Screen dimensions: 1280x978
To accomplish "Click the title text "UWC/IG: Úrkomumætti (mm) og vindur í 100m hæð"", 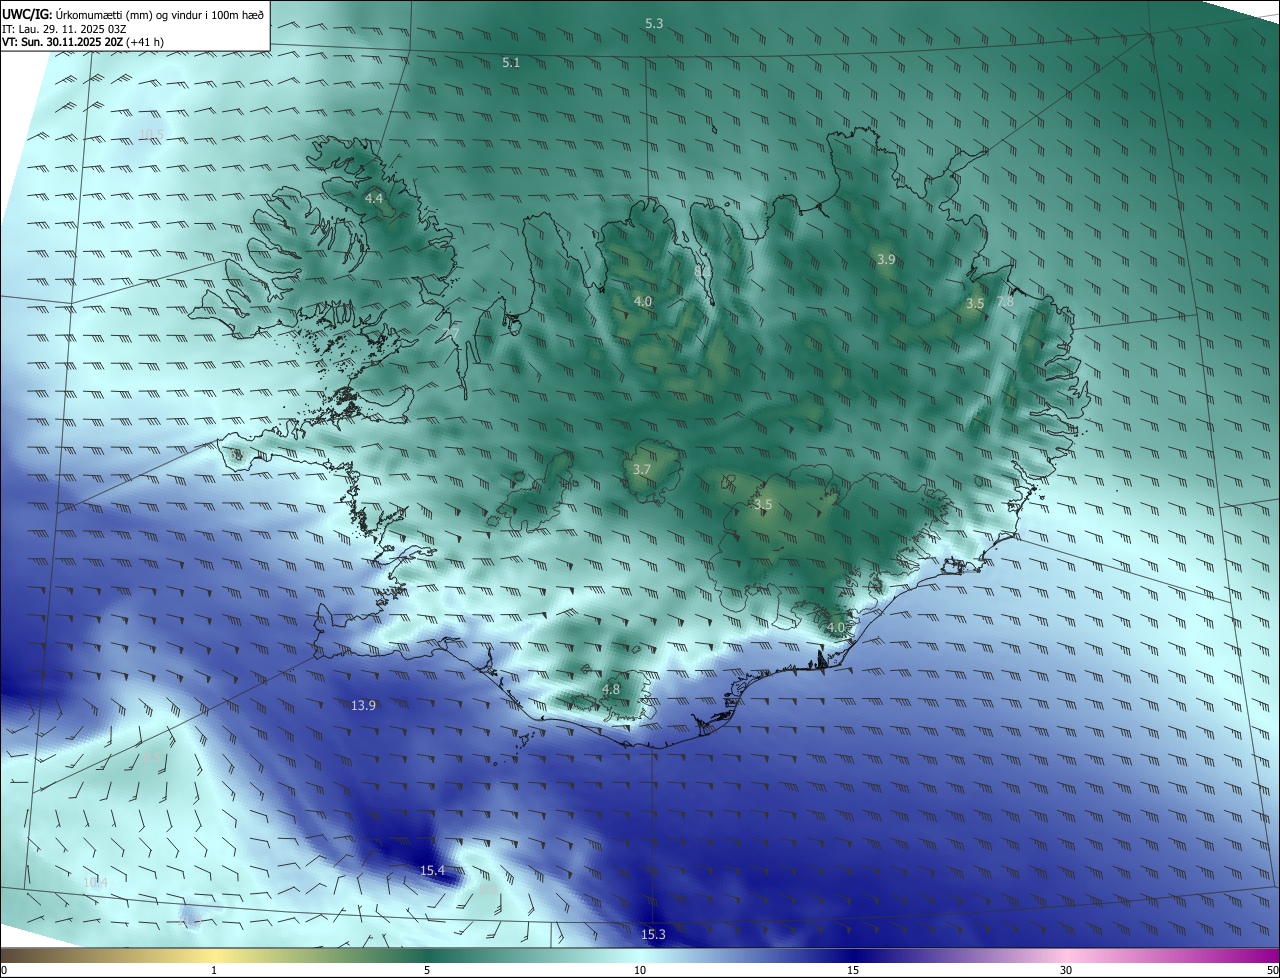I will [133, 13].
